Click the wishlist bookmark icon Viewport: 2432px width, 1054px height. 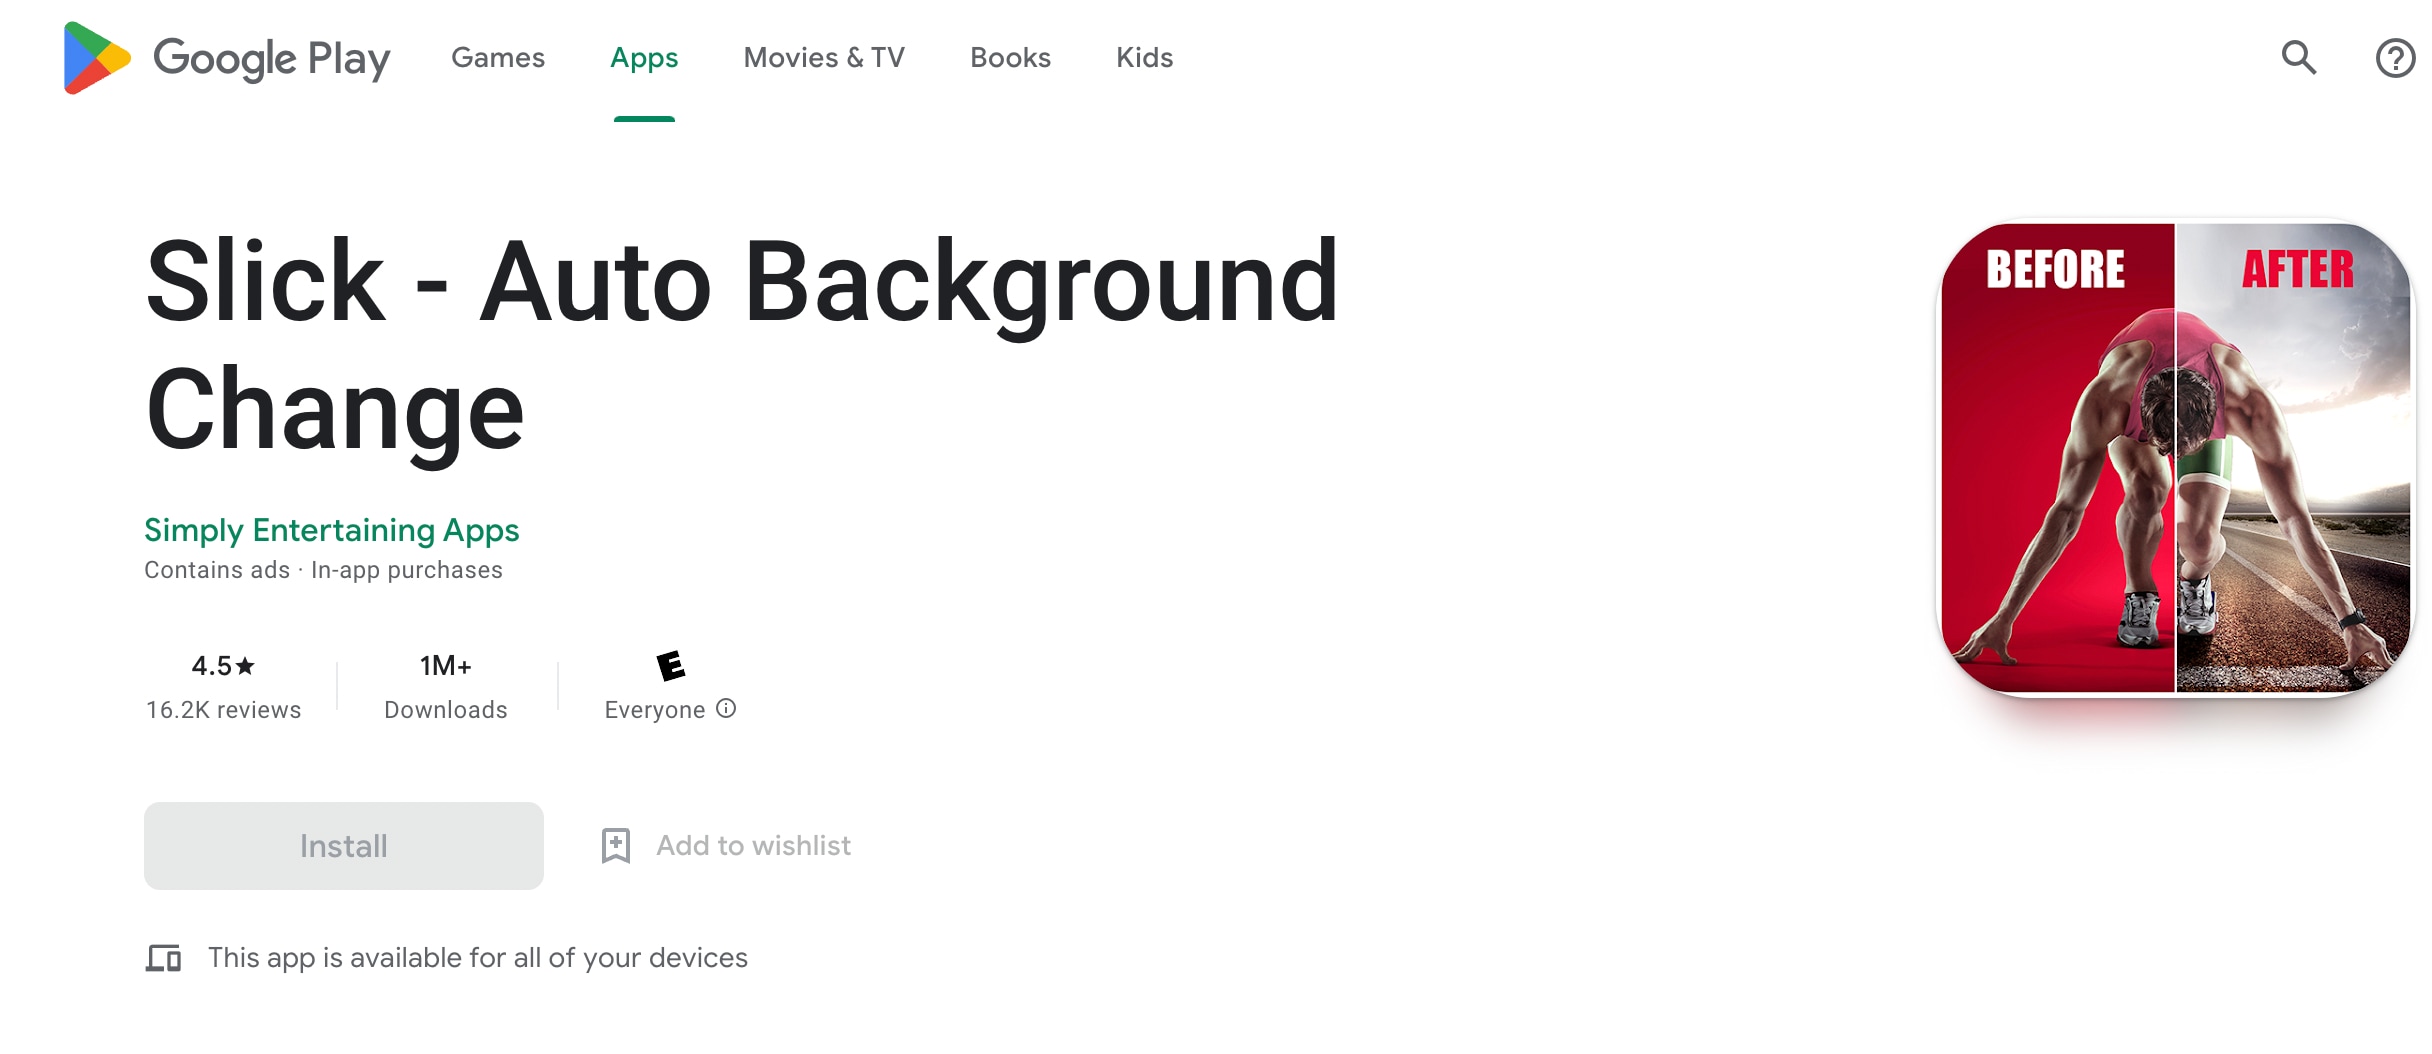pyautogui.click(x=616, y=846)
